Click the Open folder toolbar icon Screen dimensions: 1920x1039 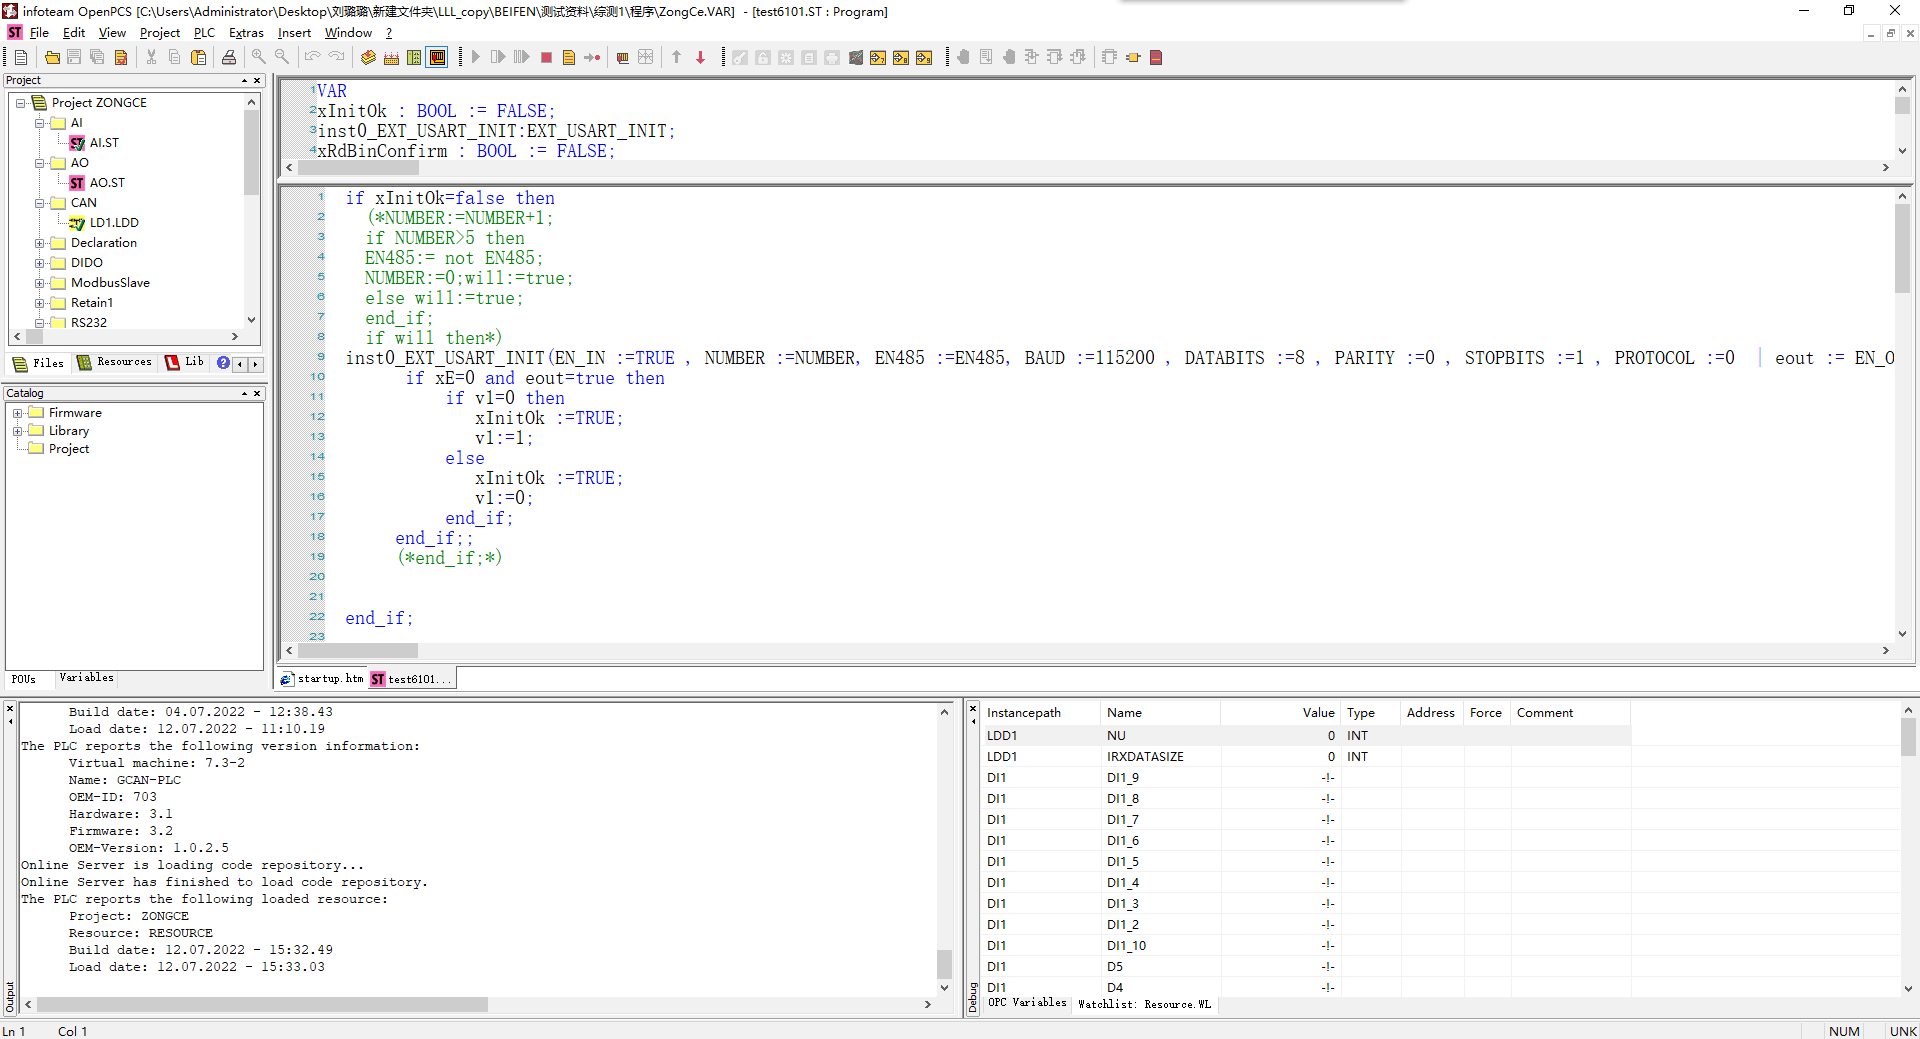click(x=52, y=58)
